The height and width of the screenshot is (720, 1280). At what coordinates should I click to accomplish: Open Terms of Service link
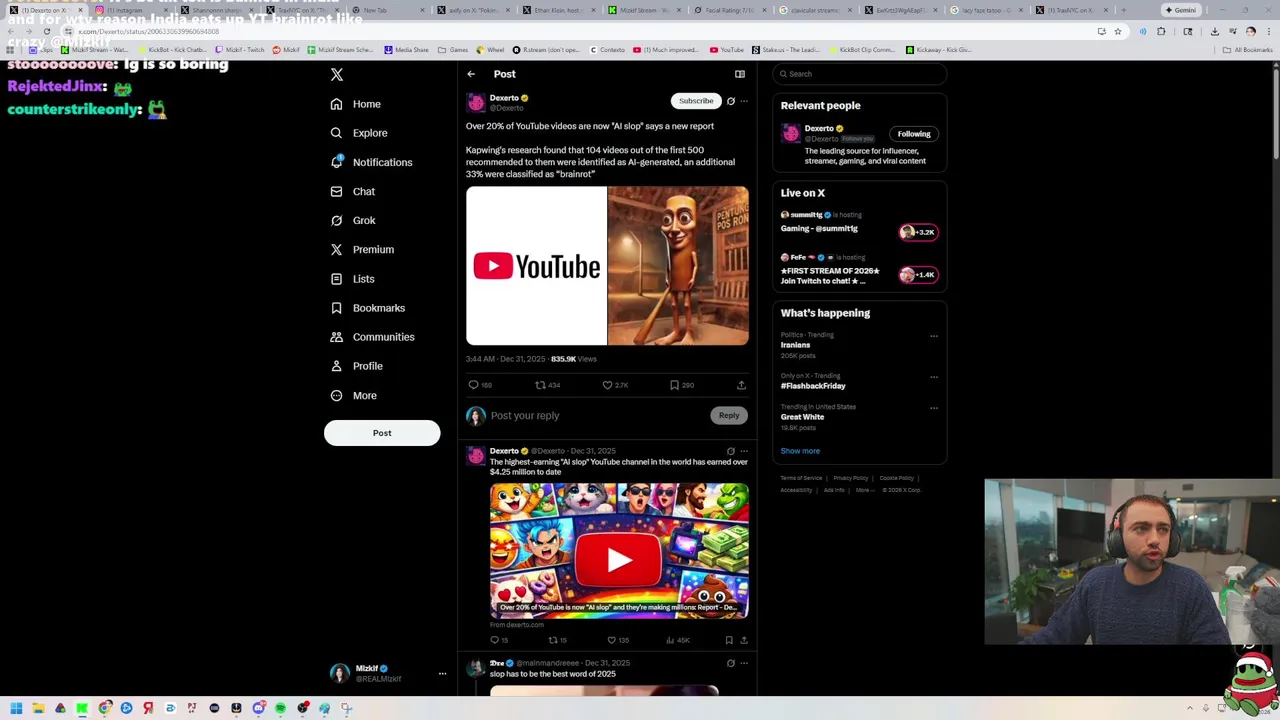pos(801,478)
